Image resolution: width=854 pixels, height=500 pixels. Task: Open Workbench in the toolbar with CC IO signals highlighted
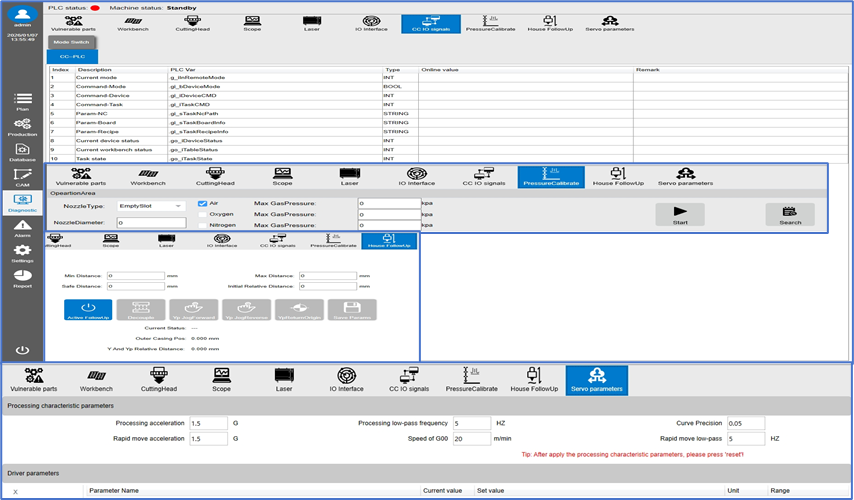133,23
